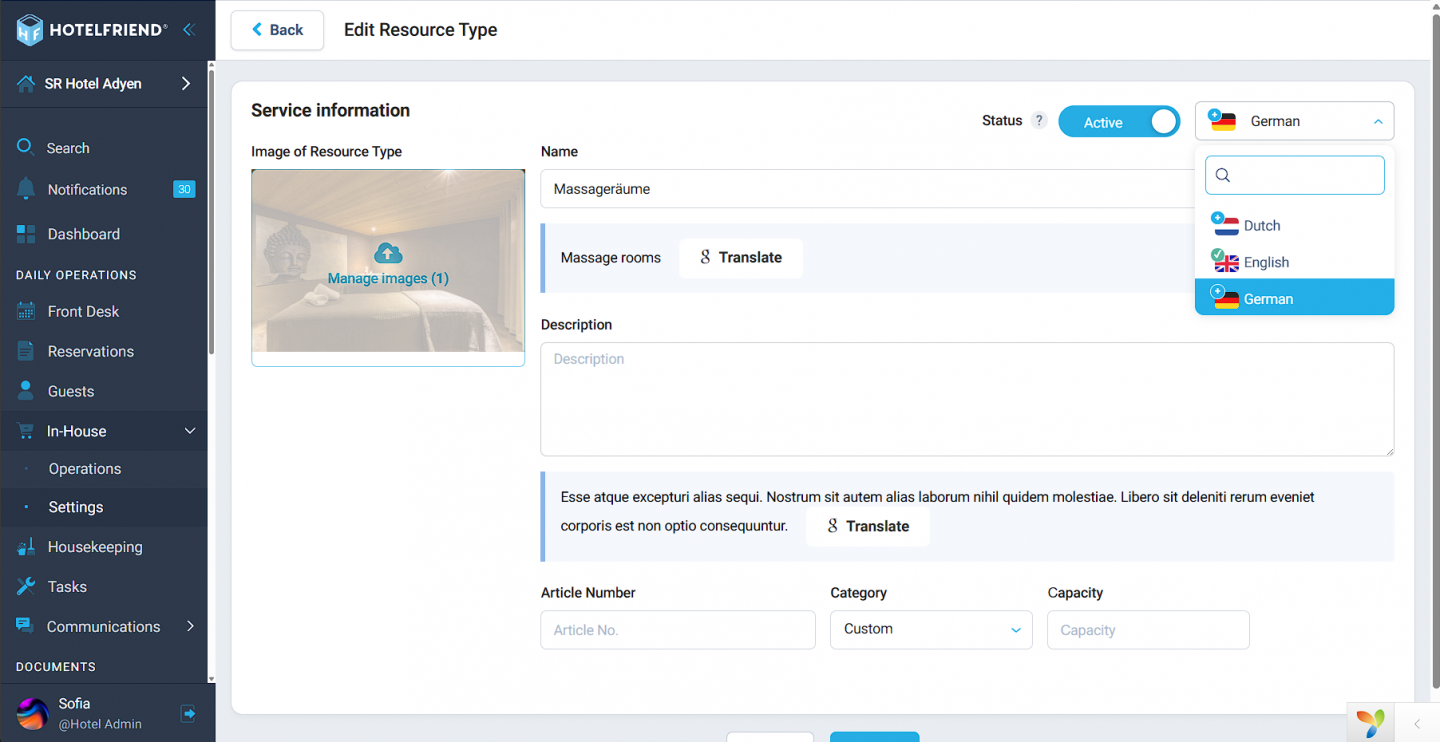Click the Reservations document icon
The height and width of the screenshot is (742, 1440).
(x=26, y=351)
